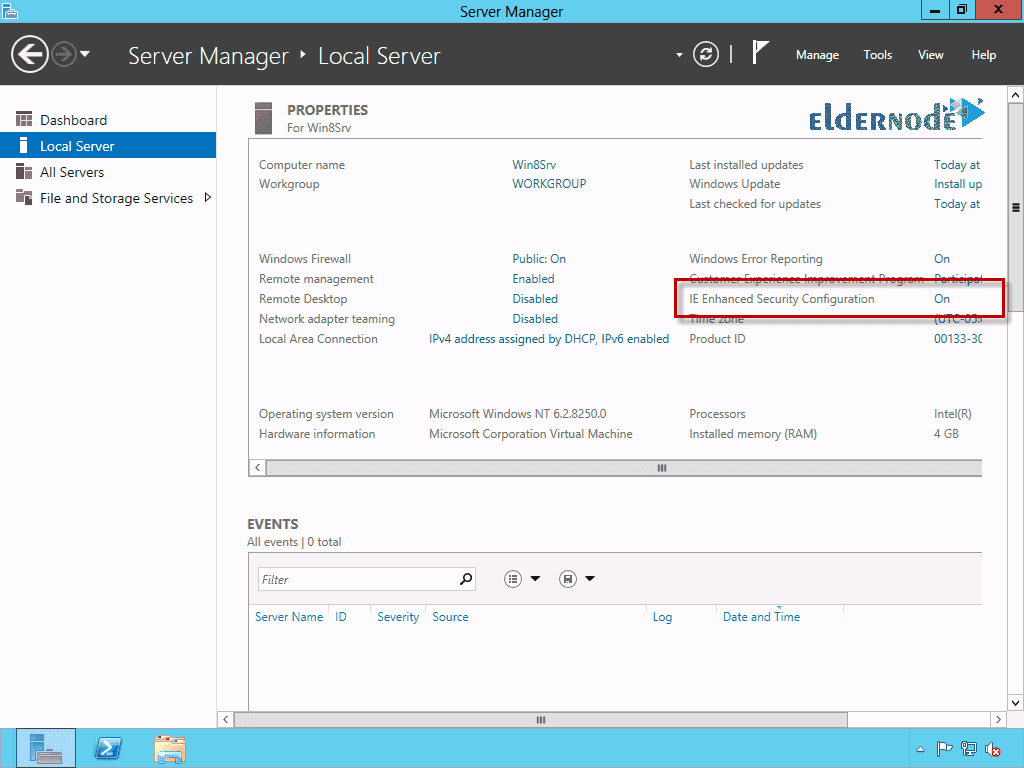This screenshot has width=1024, height=768.
Task: Open the Help menu
Action: [x=983, y=55]
